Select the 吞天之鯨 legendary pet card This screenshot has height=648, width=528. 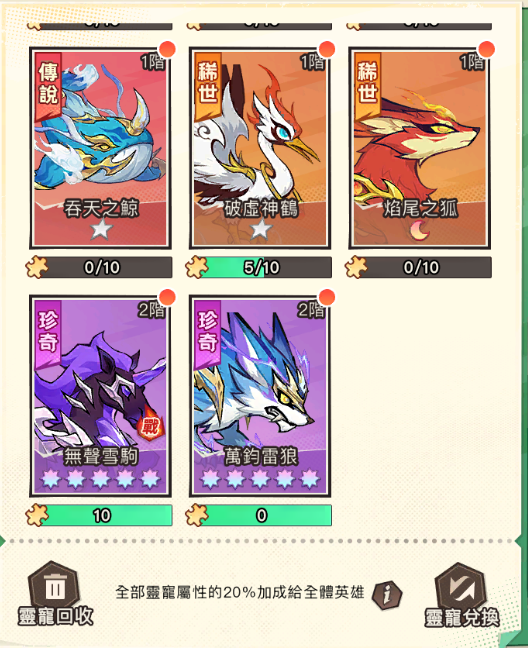click(x=100, y=148)
